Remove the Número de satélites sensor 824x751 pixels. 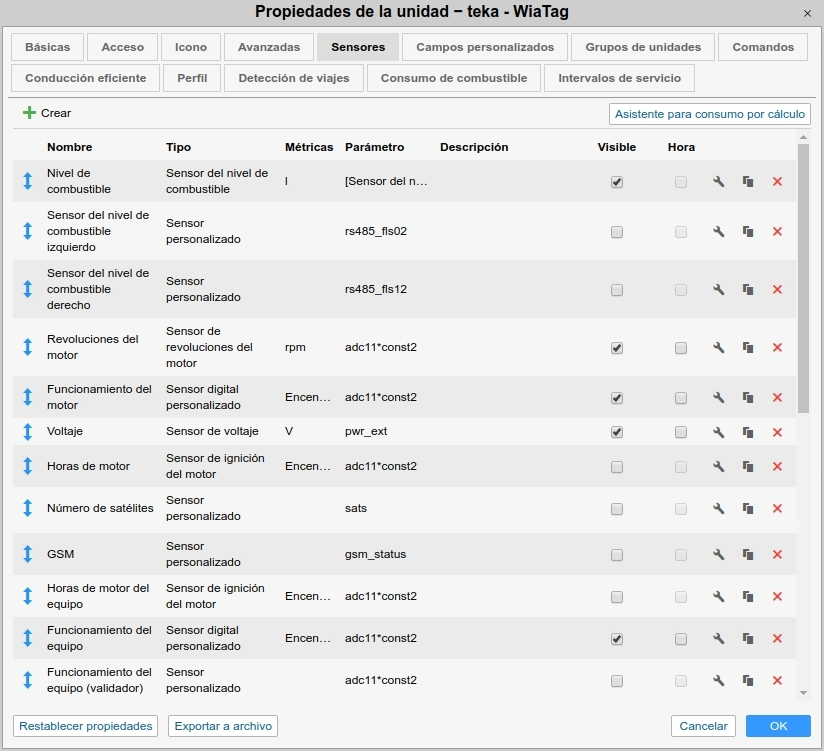tap(778, 508)
